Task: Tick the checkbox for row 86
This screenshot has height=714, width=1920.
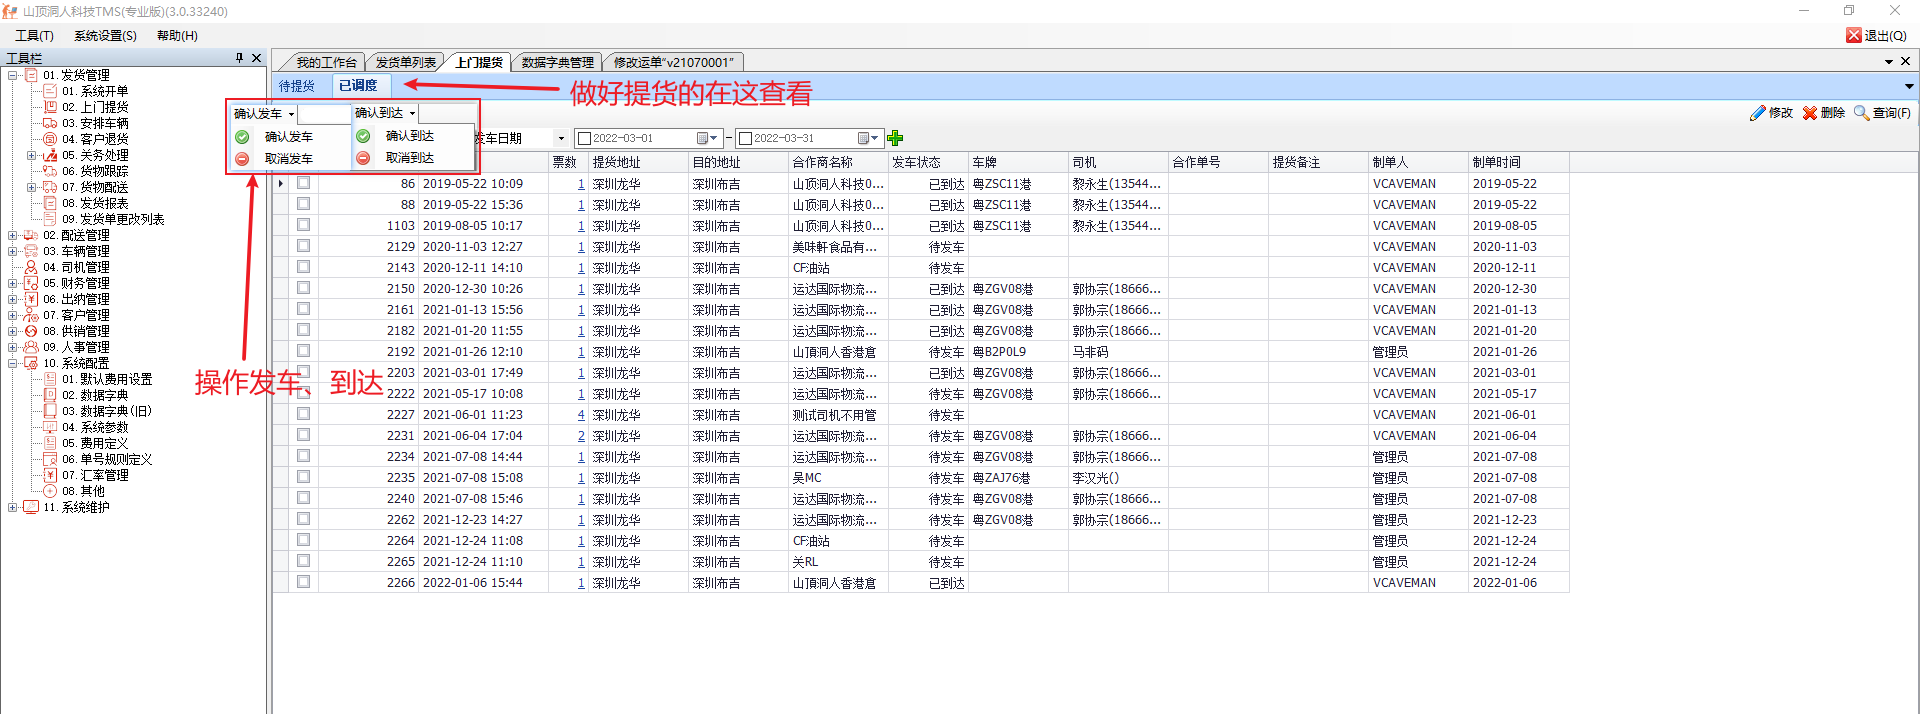Action: point(303,183)
